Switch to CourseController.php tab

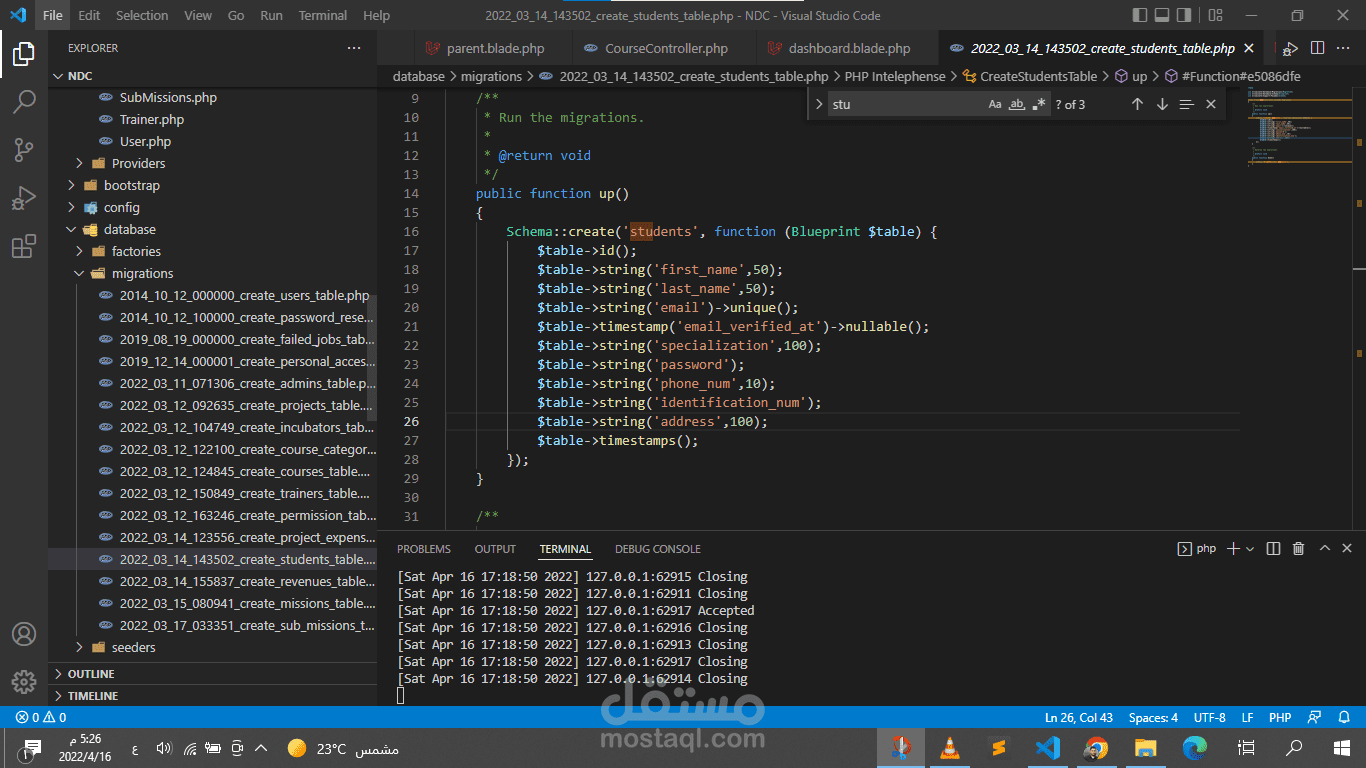tap(666, 48)
